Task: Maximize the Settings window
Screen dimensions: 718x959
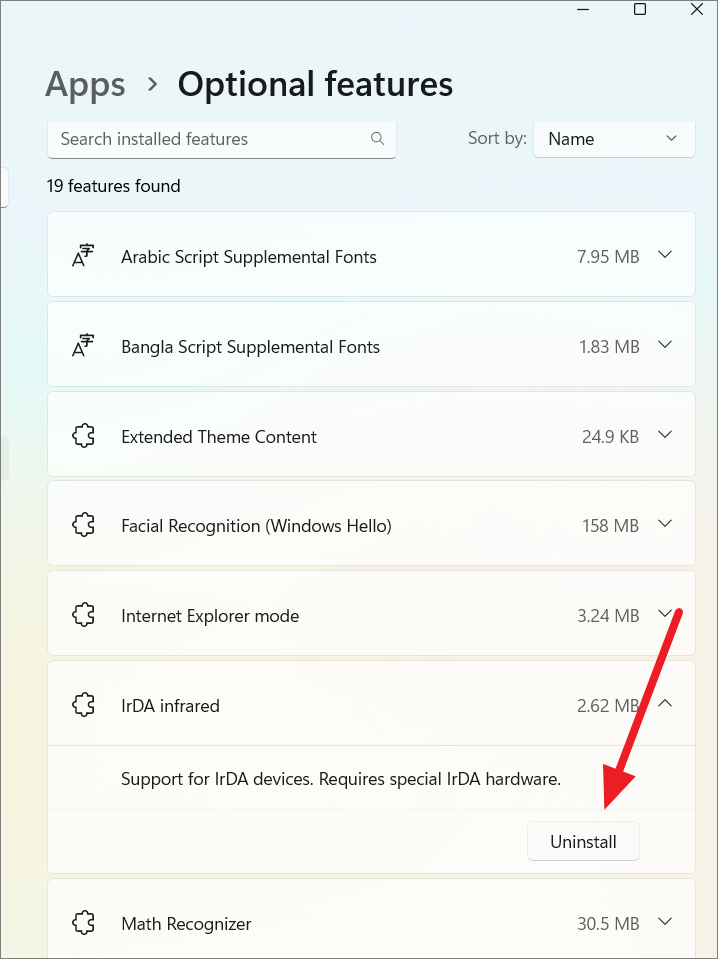Action: (x=640, y=9)
